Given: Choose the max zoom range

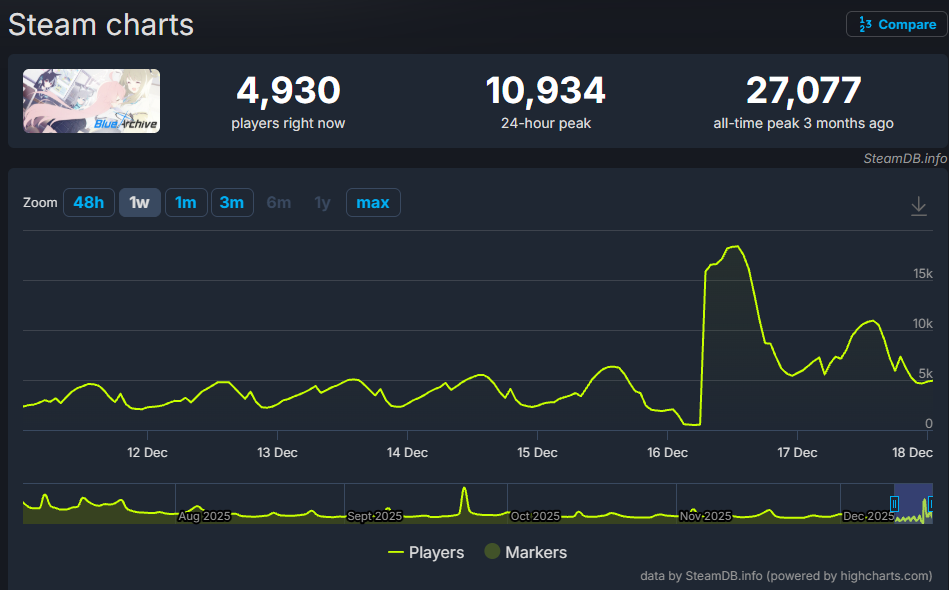Looking at the screenshot, I should 373,203.
